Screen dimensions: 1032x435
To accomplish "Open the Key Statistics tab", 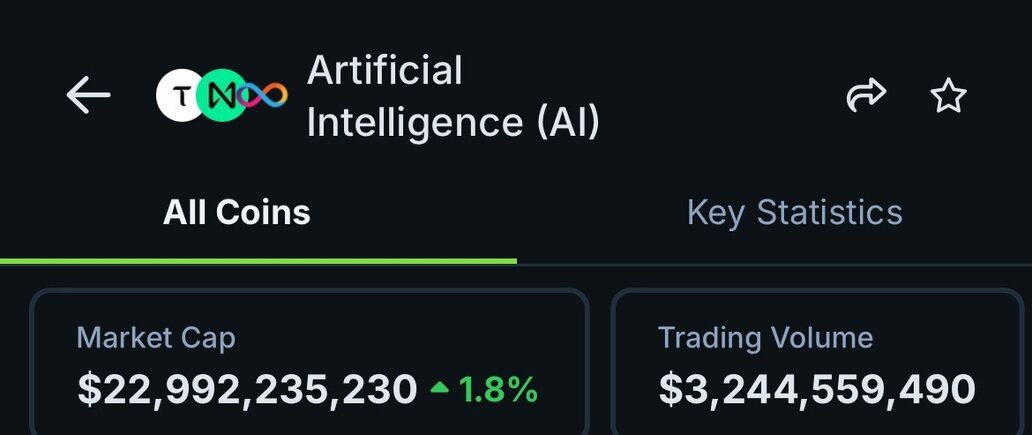I will pos(794,212).
